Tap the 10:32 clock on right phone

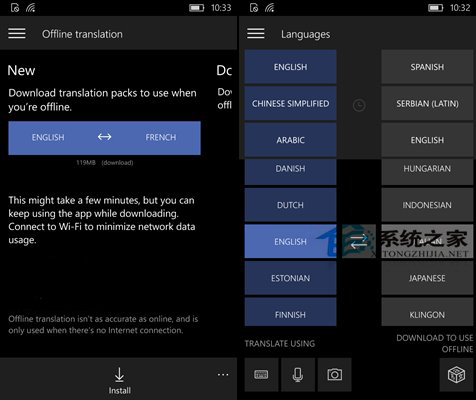pyautogui.click(x=460, y=8)
